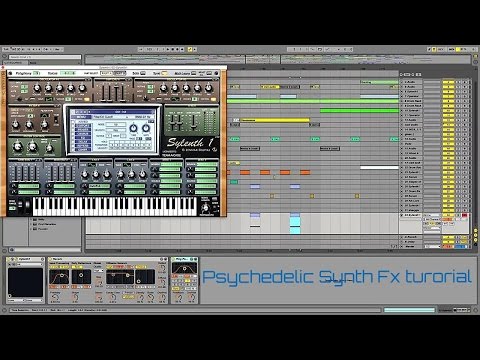Select the DISTORT tab in Sylenth1's effects list
This screenshot has width=480, height=360.
click(83, 126)
